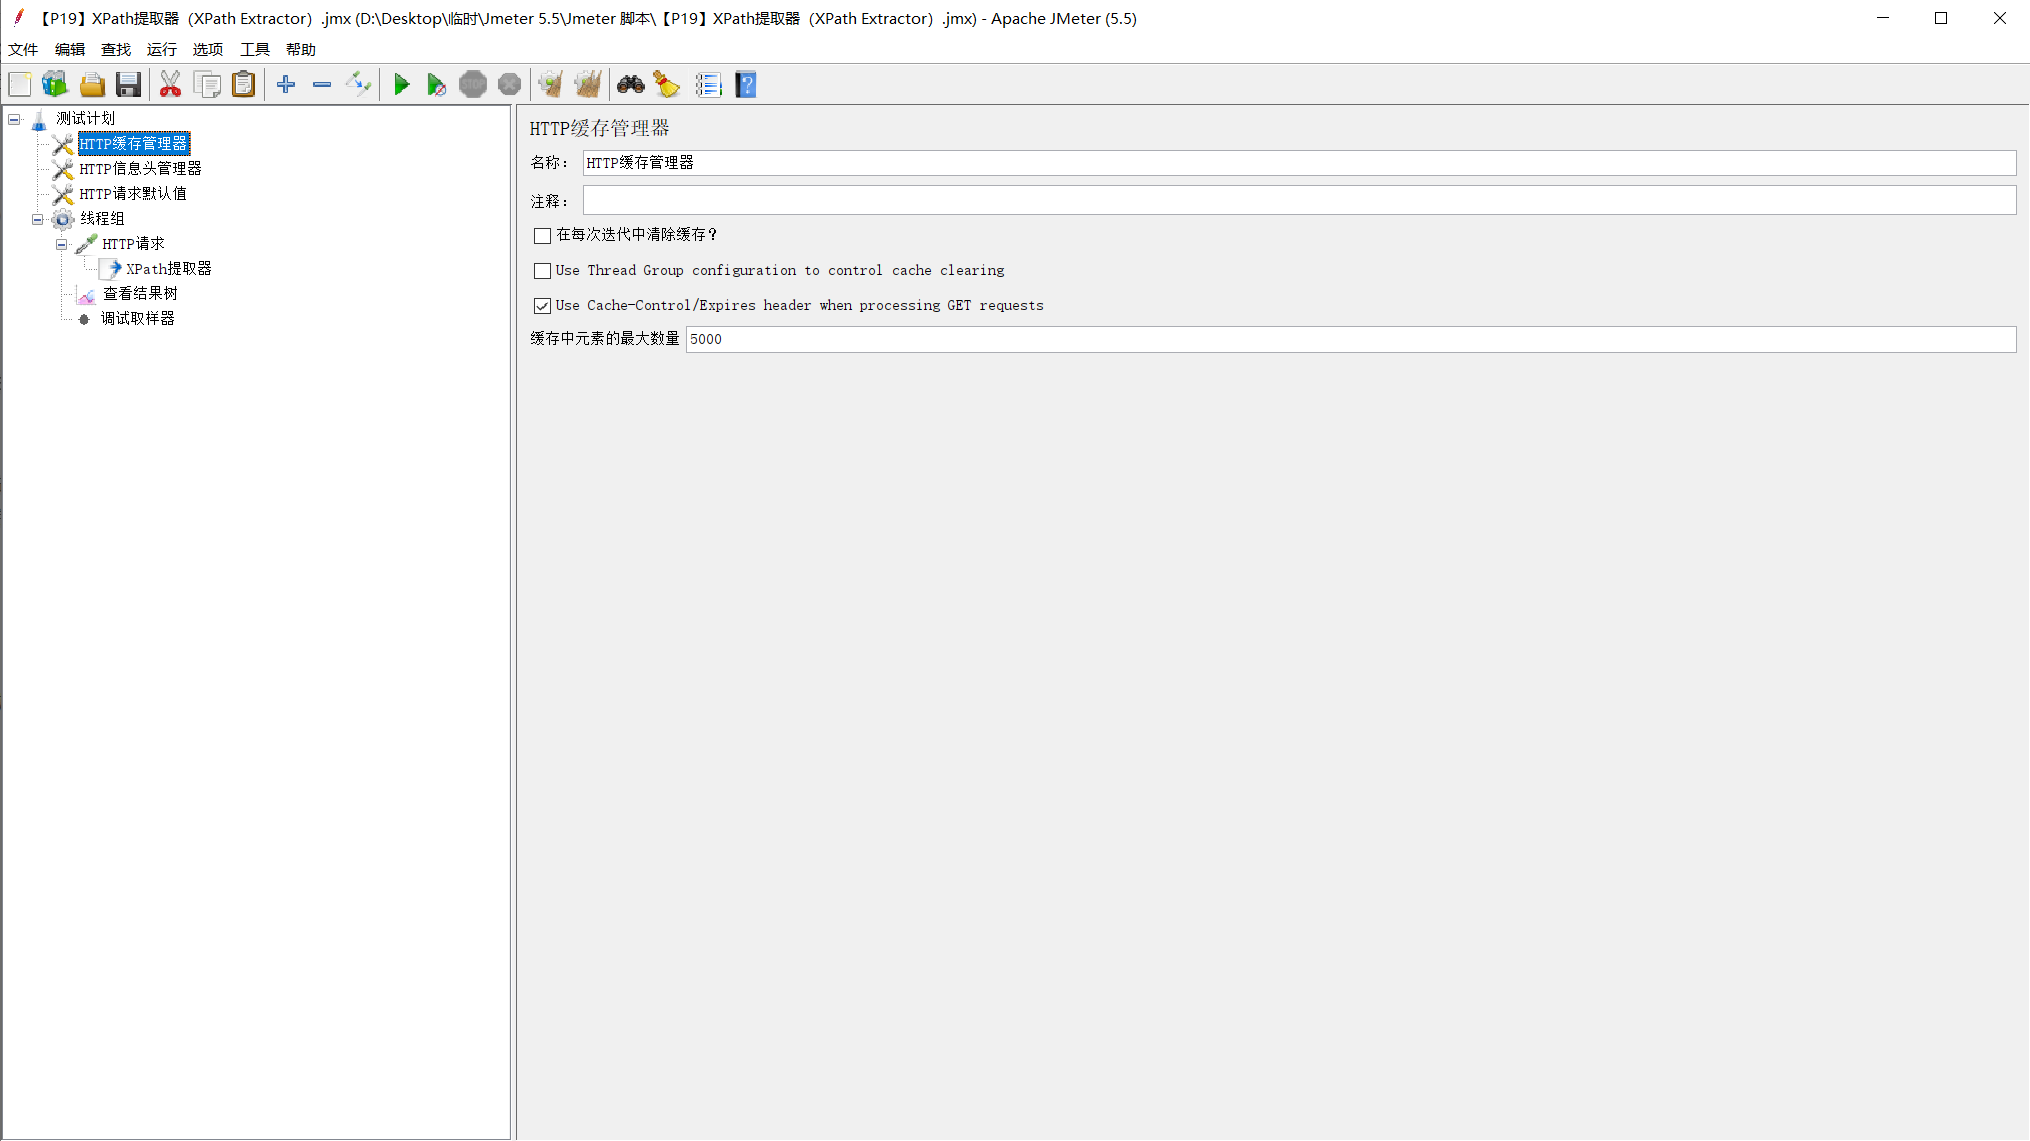The height and width of the screenshot is (1141, 2030).
Task: Uncheck Use Cache-Control/Expires header option
Action: tap(542, 305)
